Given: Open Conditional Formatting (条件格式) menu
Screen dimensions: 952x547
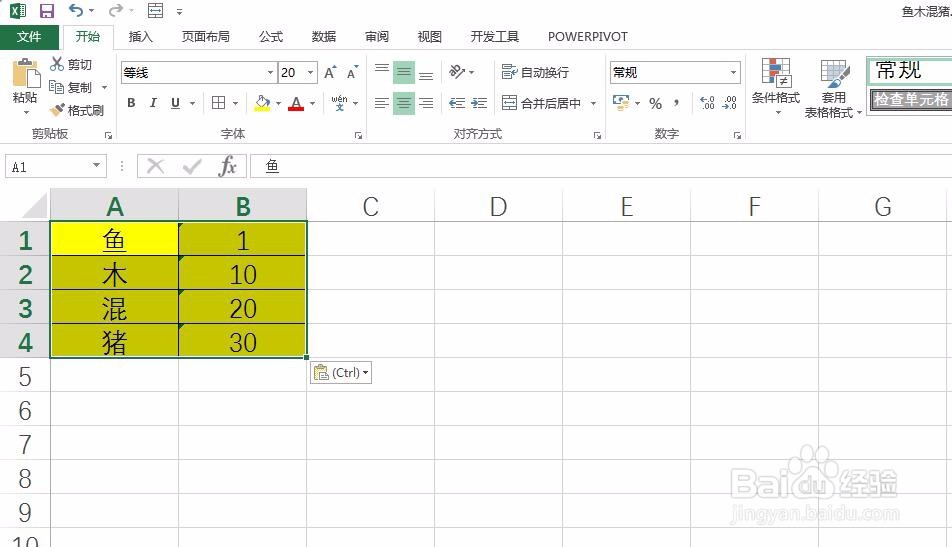Looking at the screenshot, I should [x=776, y=86].
